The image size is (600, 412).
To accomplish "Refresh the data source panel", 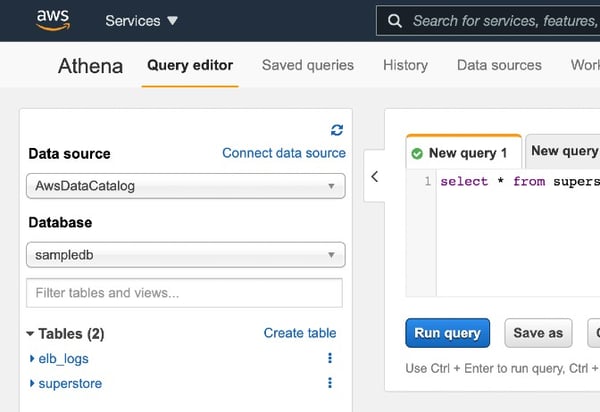I will 337,130.
